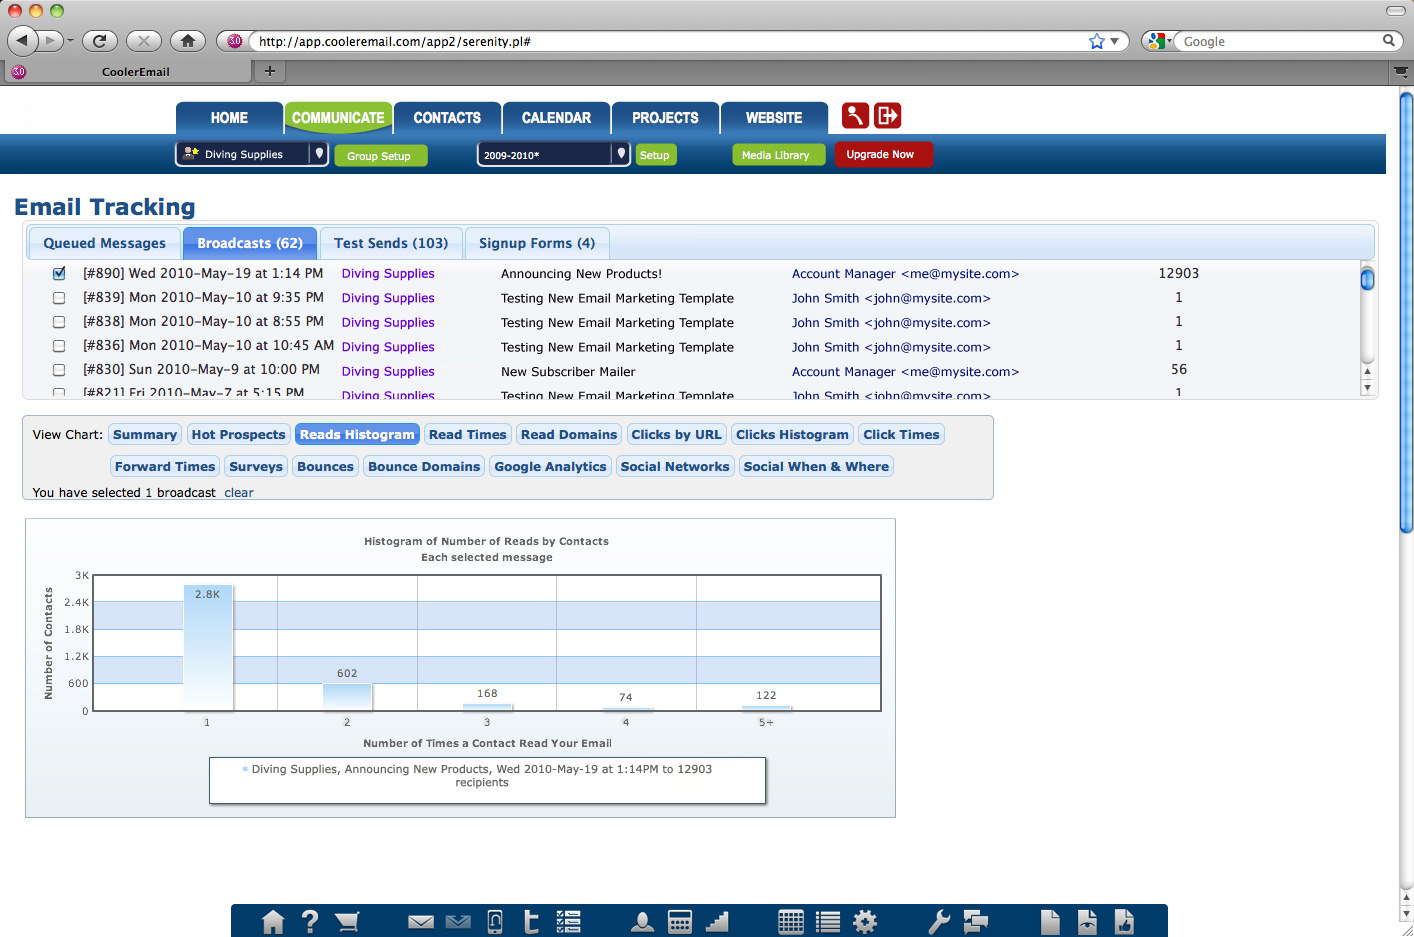The image size is (1414, 937).
Task: Check the box for broadcast #839
Action: click(59, 298)
